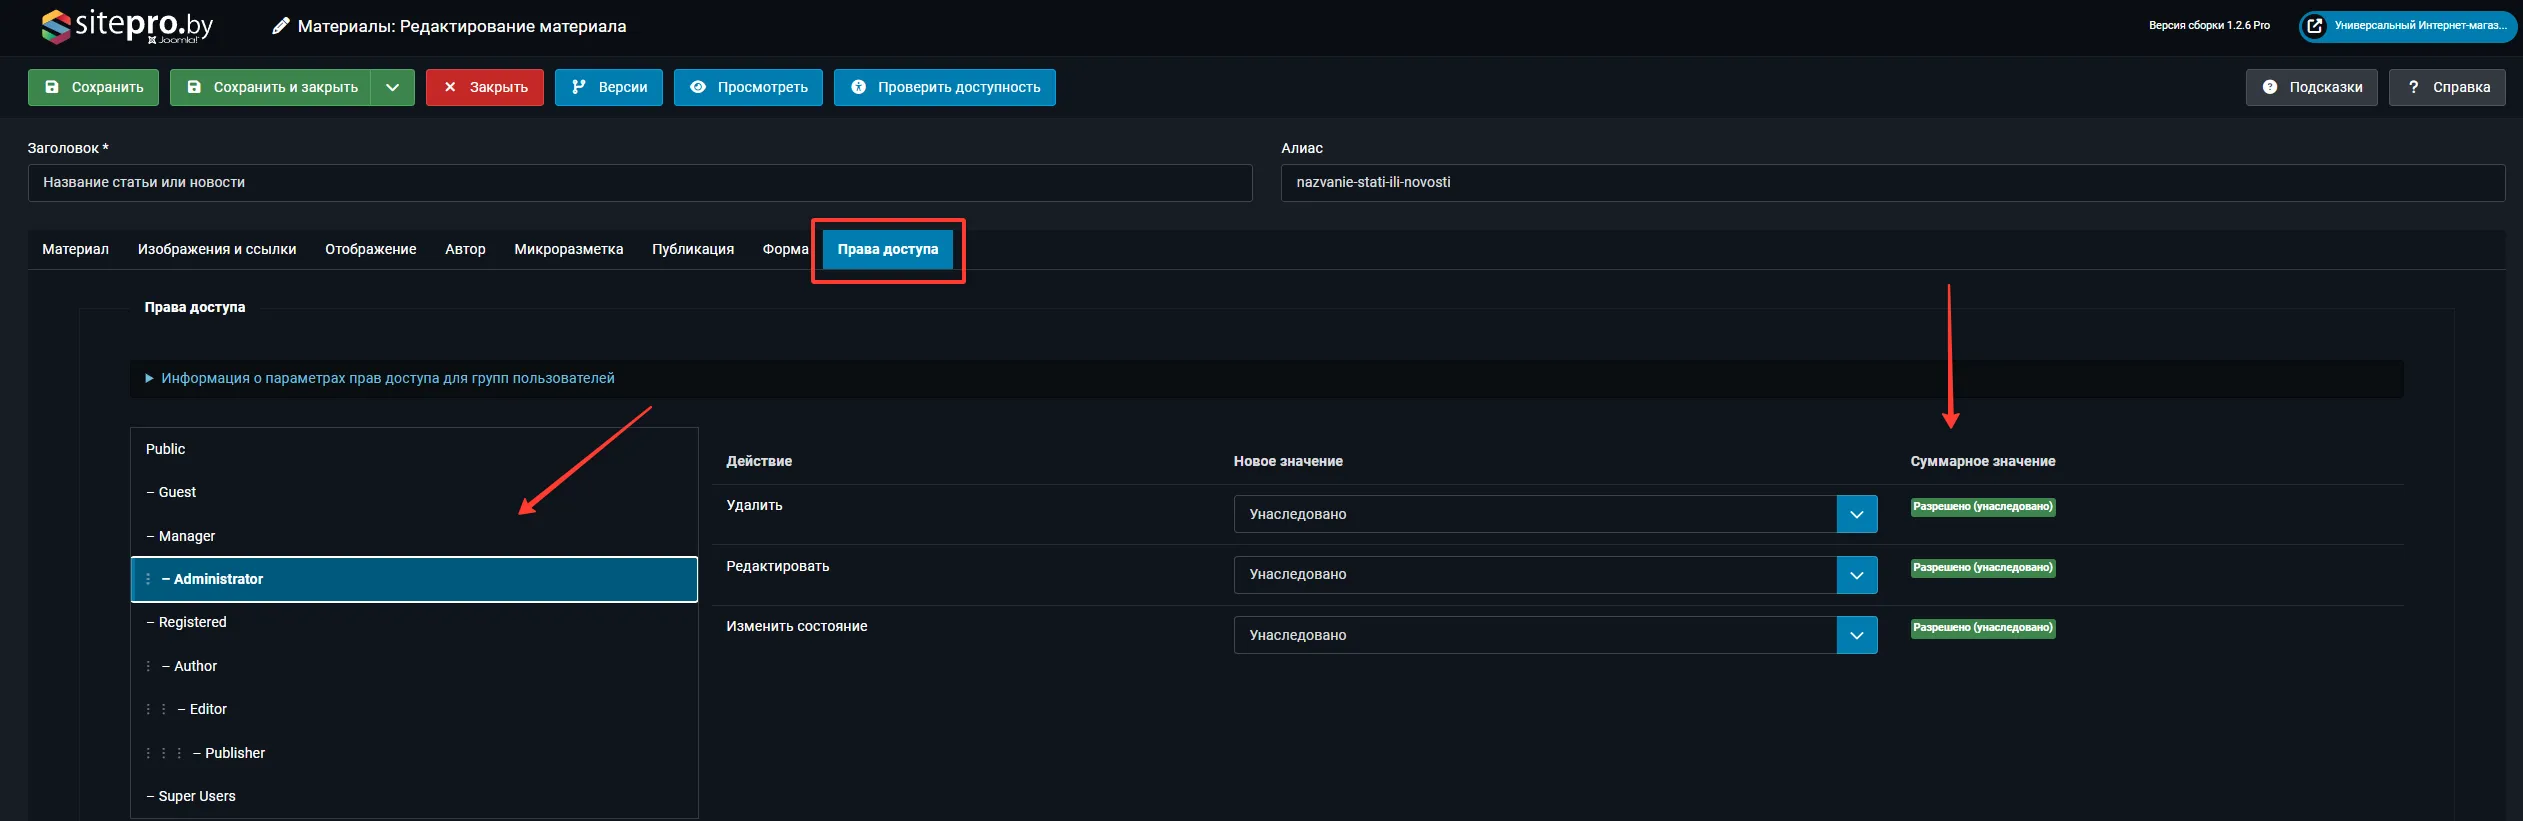Click the pencil icon beside page title
Image resolution: width=2523 pixels, height=821 pixels.
pyautogui.click(x=281, y=26)
